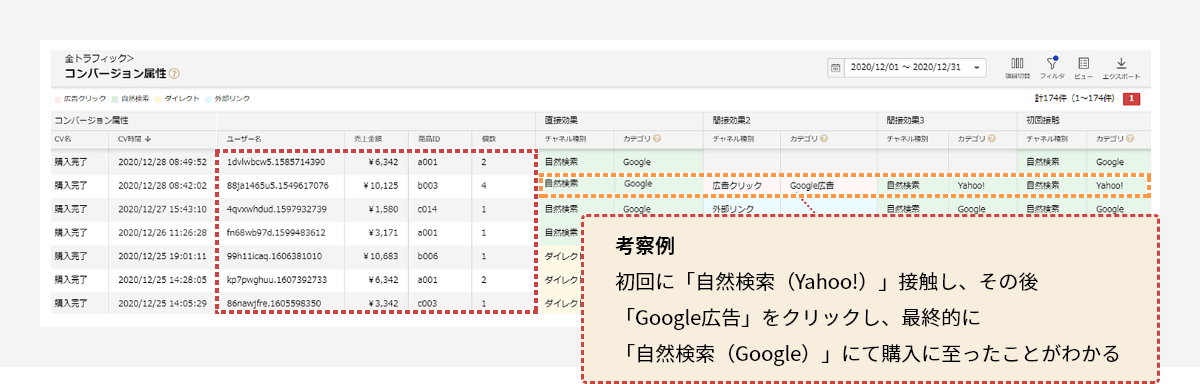Click チャネル種別 header under 間接効果2
Image resolution: width=1200 pixels, height=384 pixels.
(x=732, y=139)
